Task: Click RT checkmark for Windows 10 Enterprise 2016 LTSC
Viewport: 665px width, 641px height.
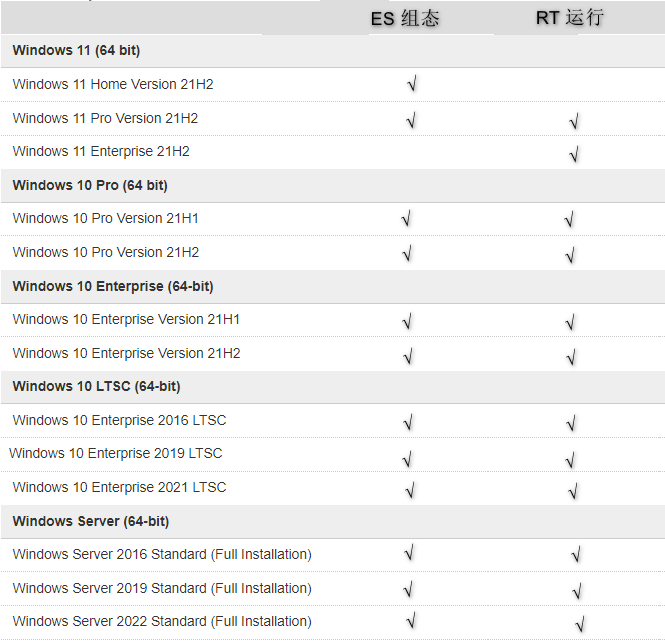Action: point(571,423)
